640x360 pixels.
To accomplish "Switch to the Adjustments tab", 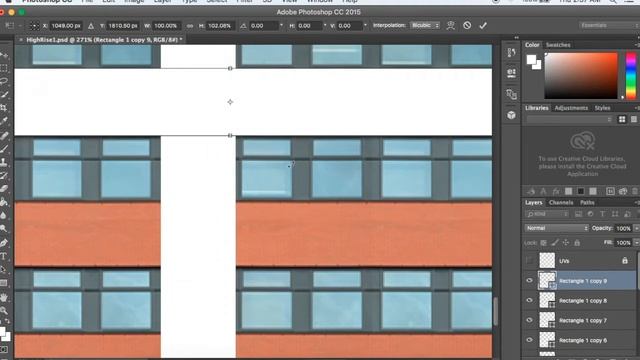I will (571, 108).
